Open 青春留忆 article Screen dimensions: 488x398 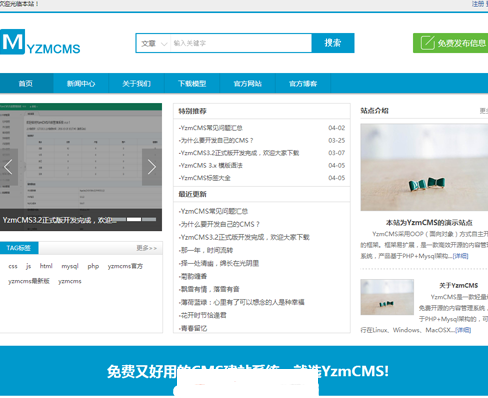(x=193, y=328)
